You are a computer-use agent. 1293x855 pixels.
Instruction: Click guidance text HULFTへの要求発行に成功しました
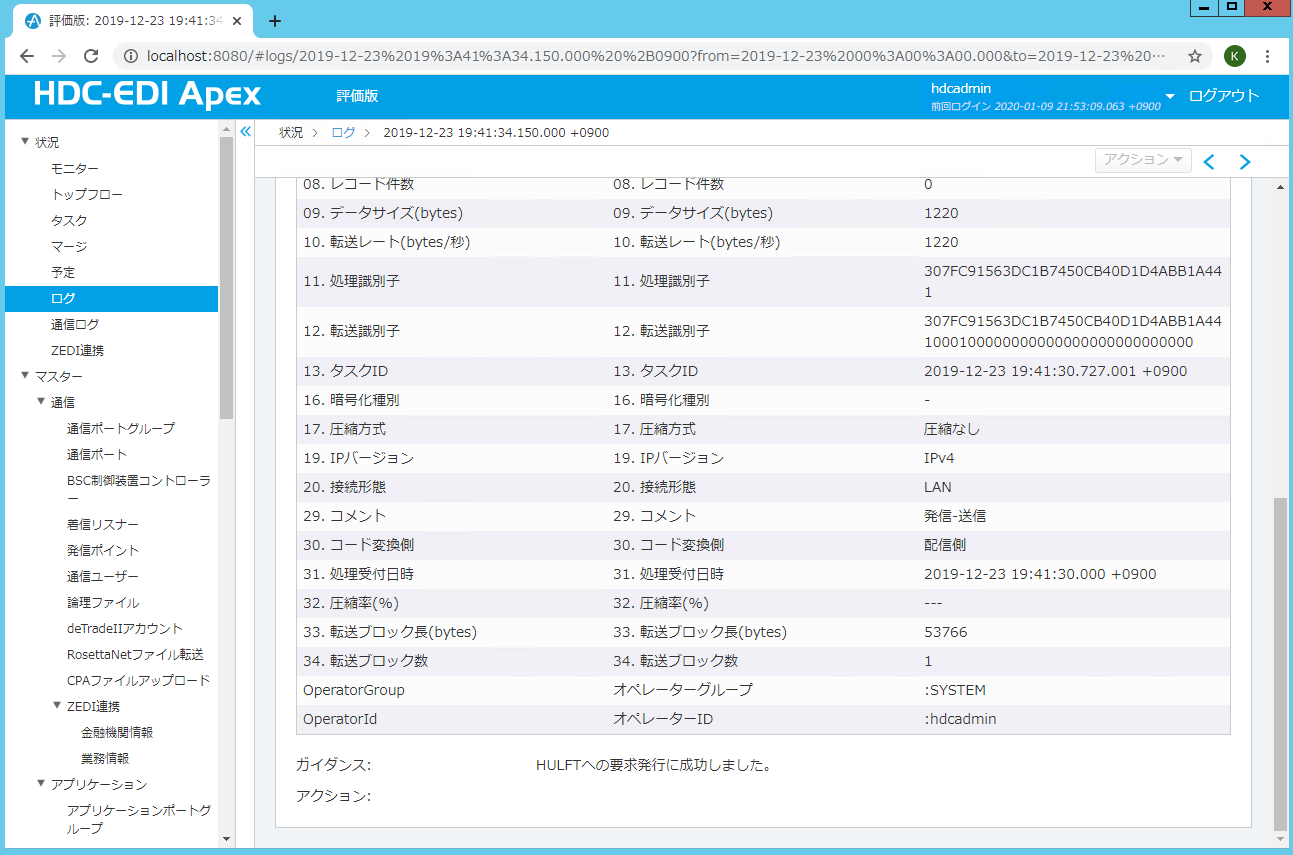(x=653, y=766)
